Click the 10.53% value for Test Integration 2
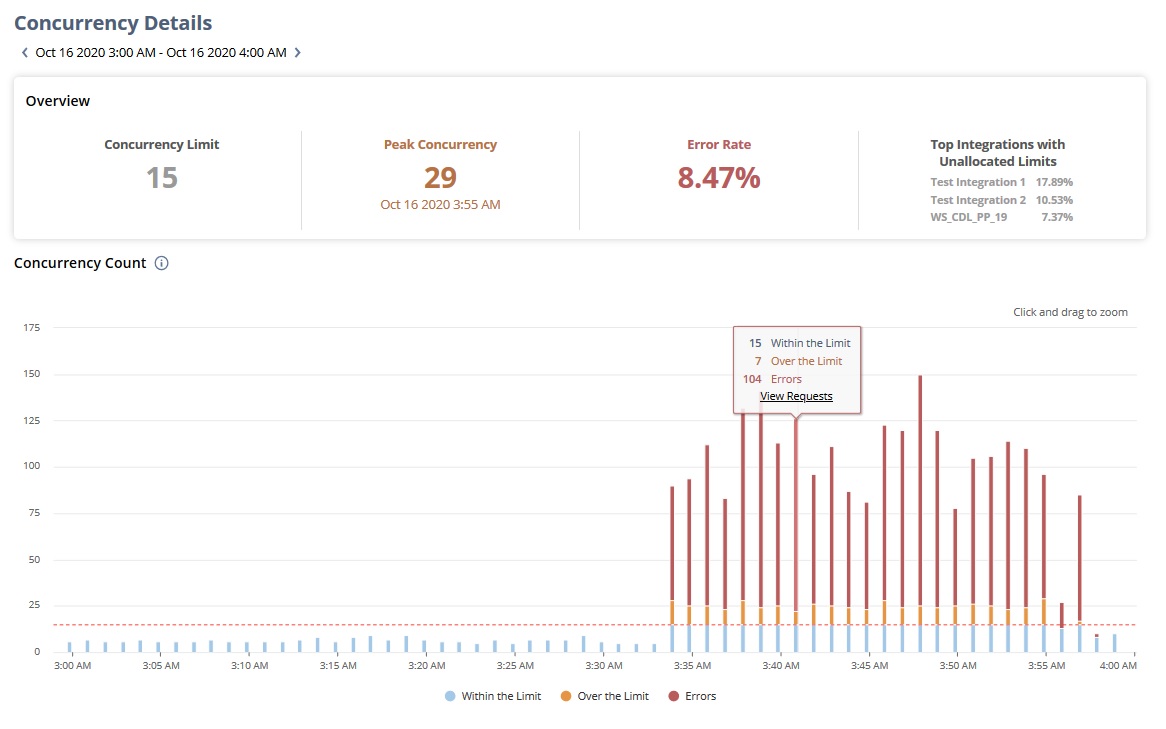This screenshot has height=729, width=1166. point(1054,200)
